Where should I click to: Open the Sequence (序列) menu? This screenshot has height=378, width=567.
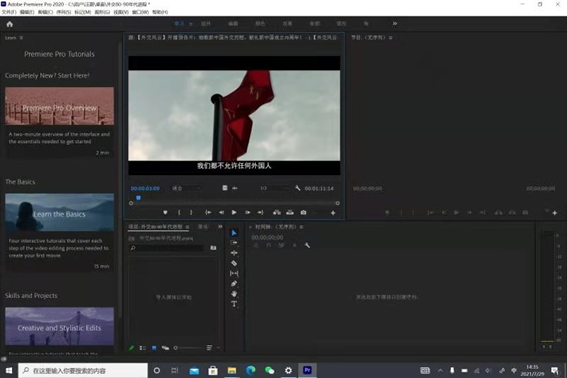[64, 12]
